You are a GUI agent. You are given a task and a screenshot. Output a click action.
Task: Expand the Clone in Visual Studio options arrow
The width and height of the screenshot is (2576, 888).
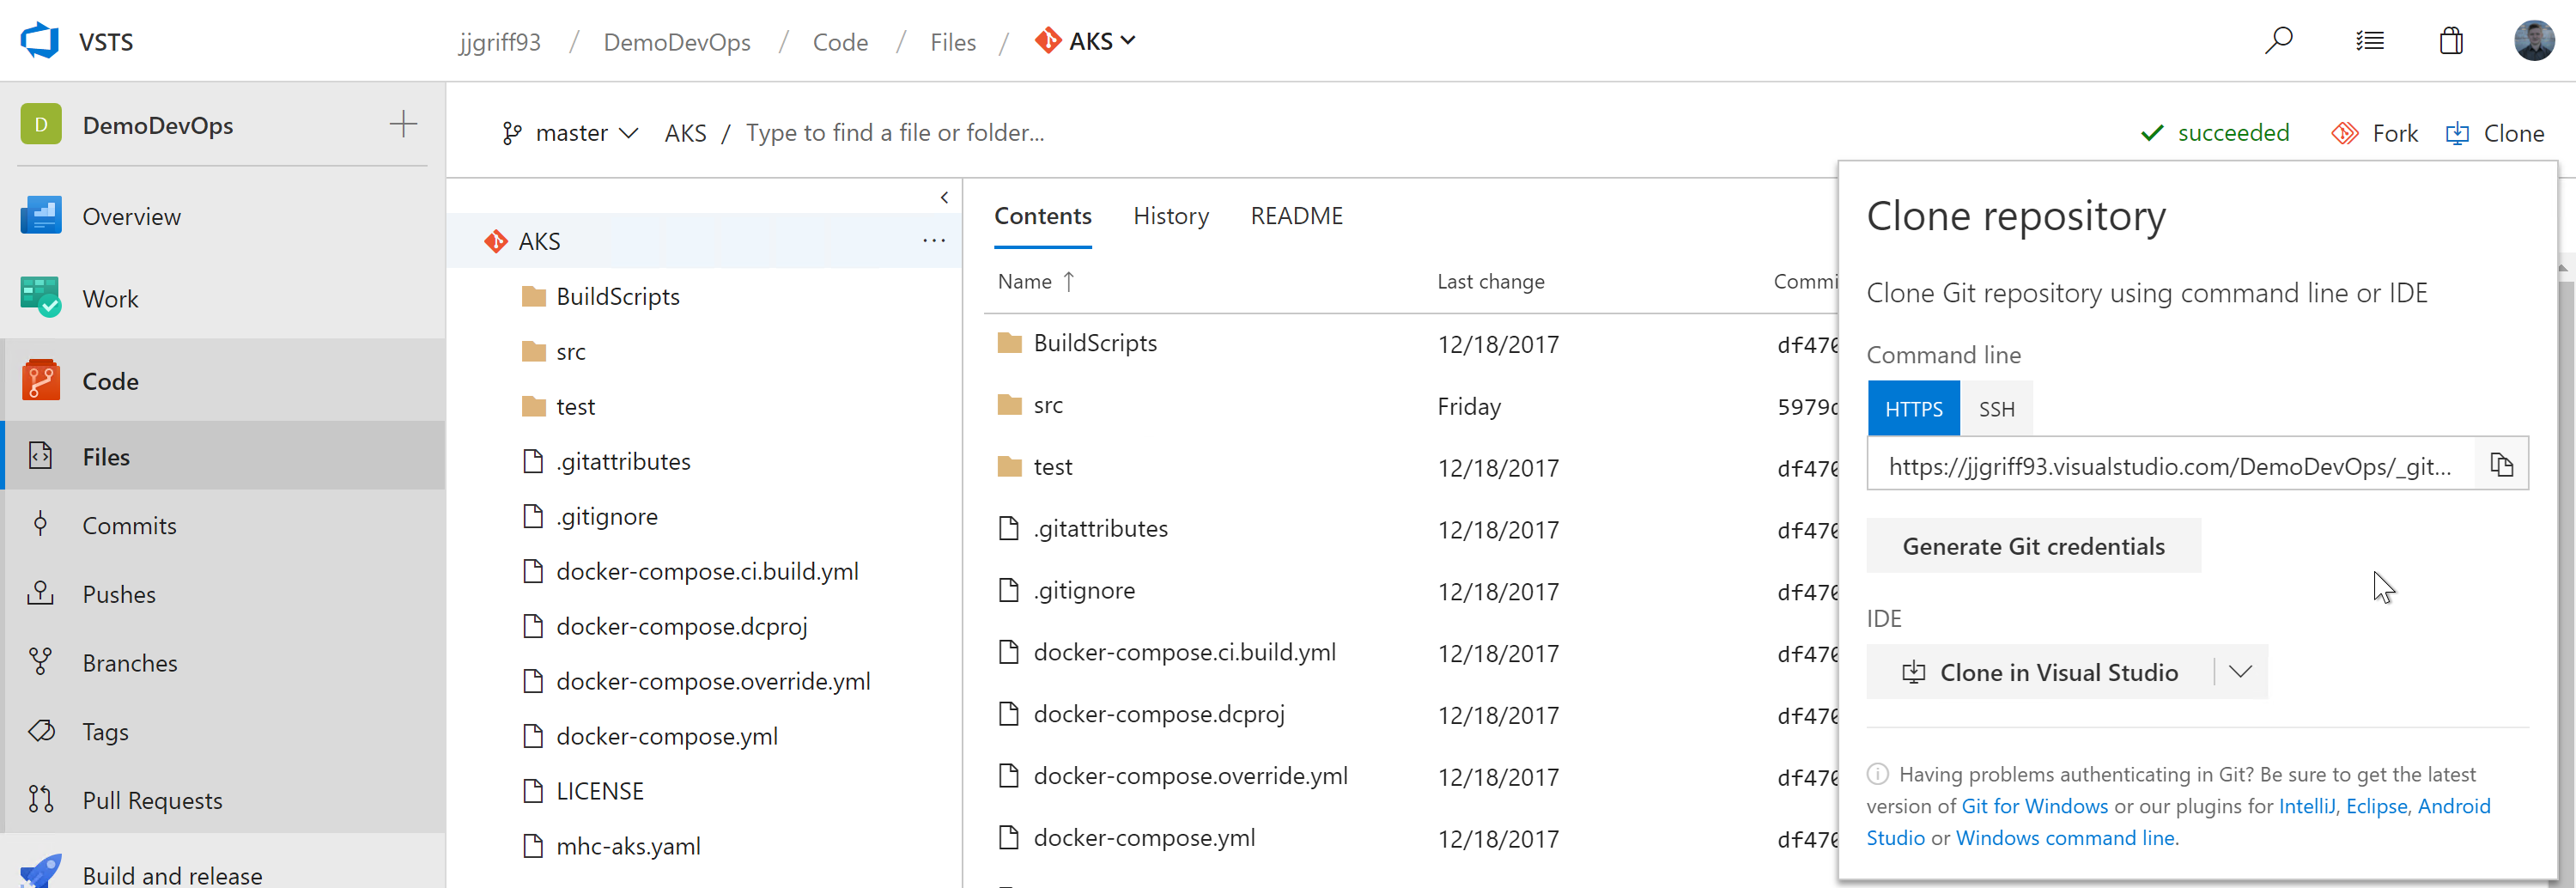point(2240,672)
